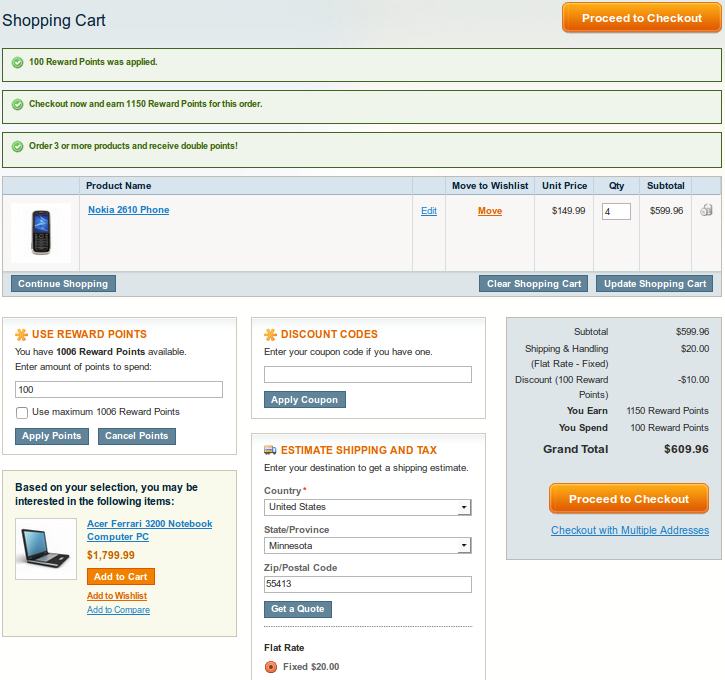Viewport: 725px width, 680px height.
Task: Click the Acer Ferrari notebook product image
Action: [47, 549]
